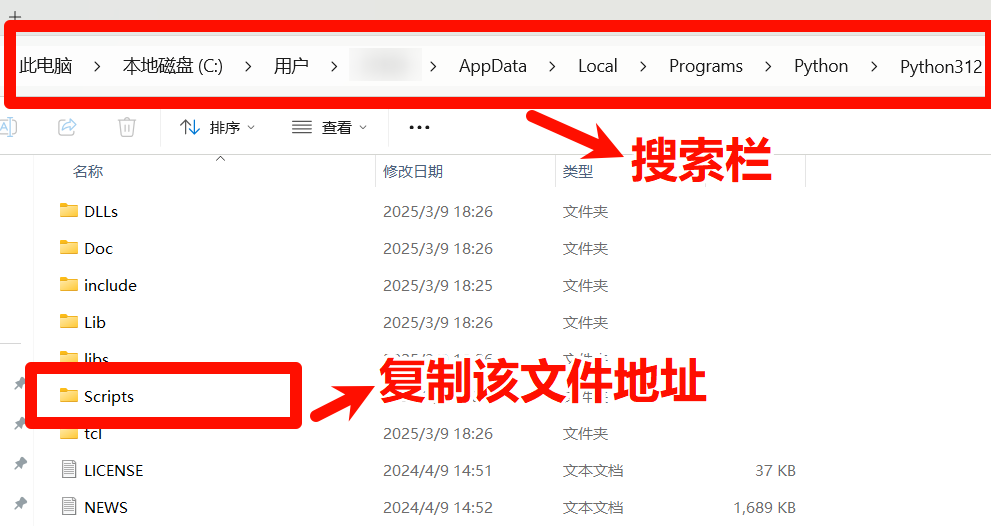Click the LICENSE text document icon
The width and height of the screenshot is (991, 526).
pos(69,470)
